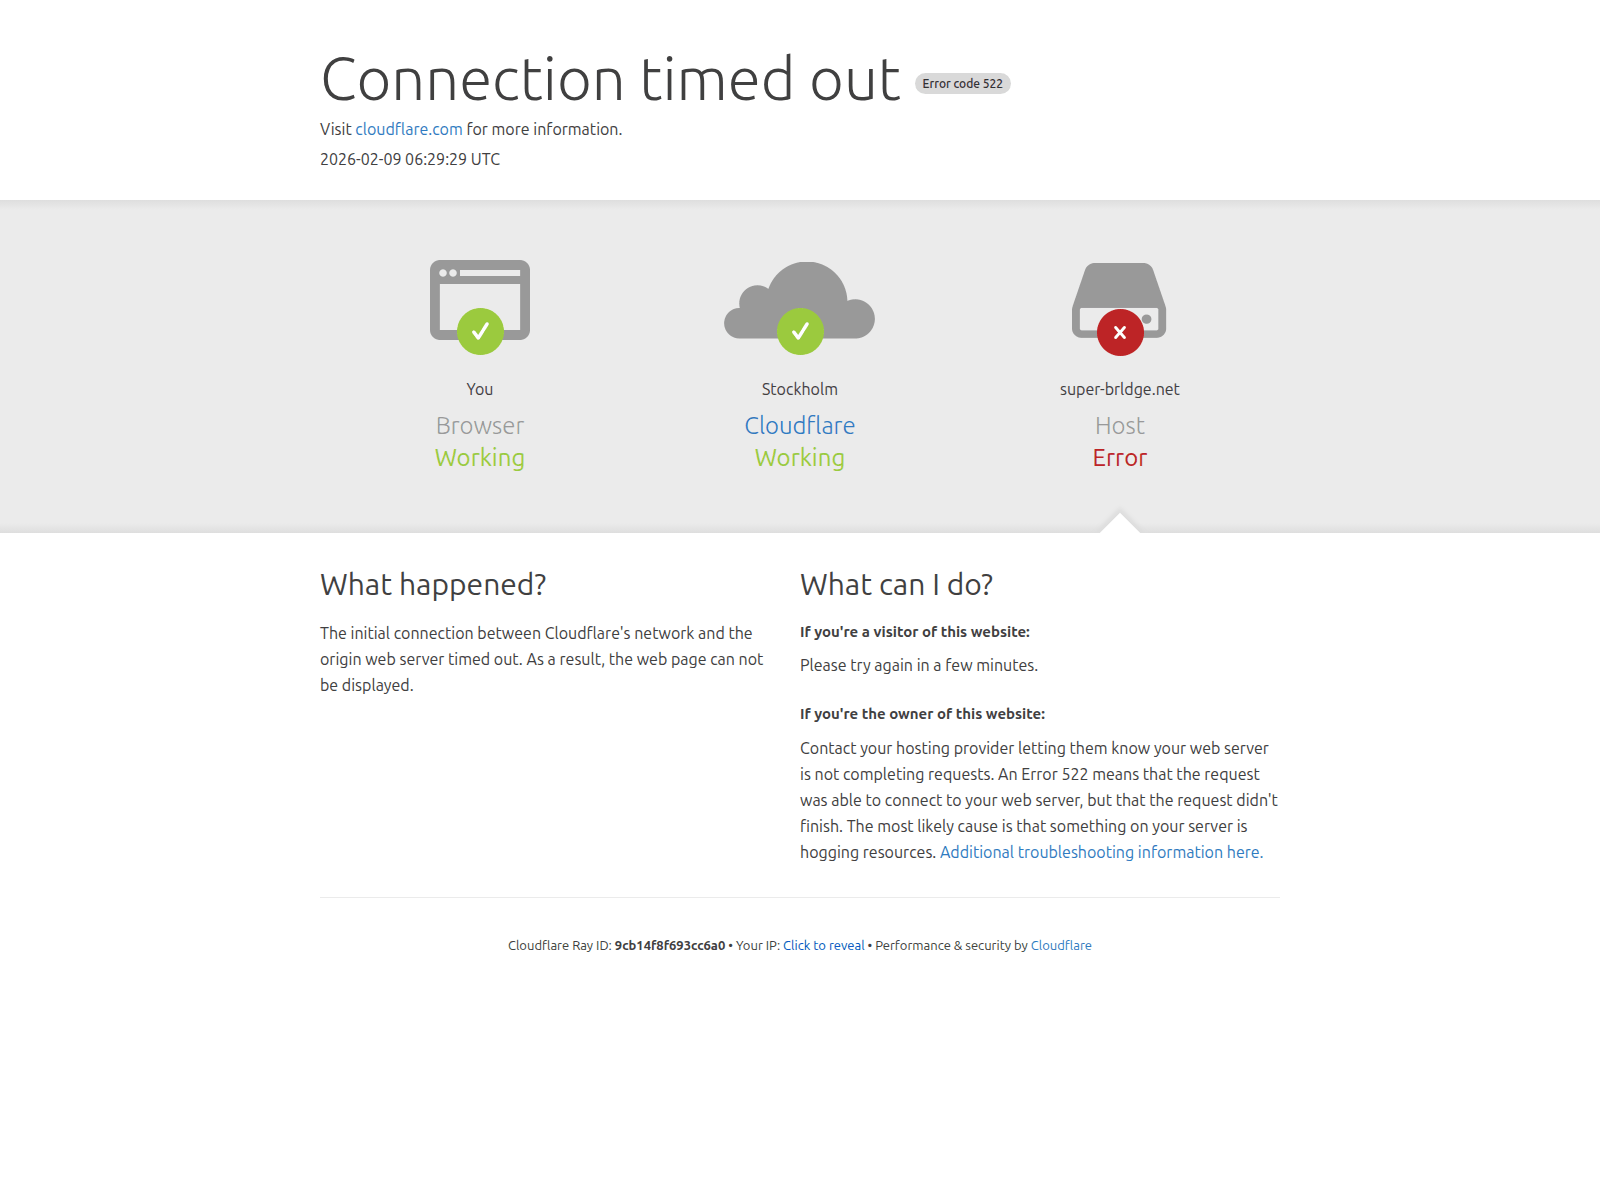The image size is (1600, 1200).
Task: Click the super-brldge.net host label
Action: click(x=1120, y=389)
